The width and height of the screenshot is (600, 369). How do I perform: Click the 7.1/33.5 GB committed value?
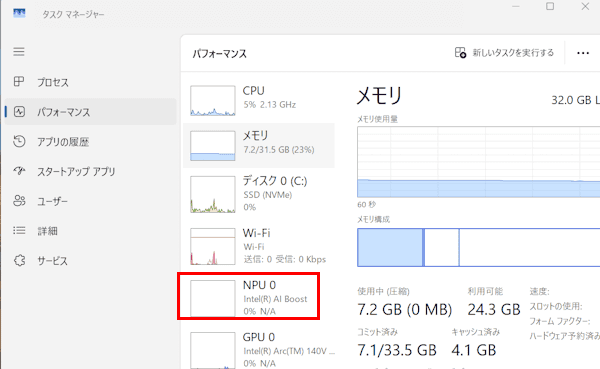pos(397,350)
